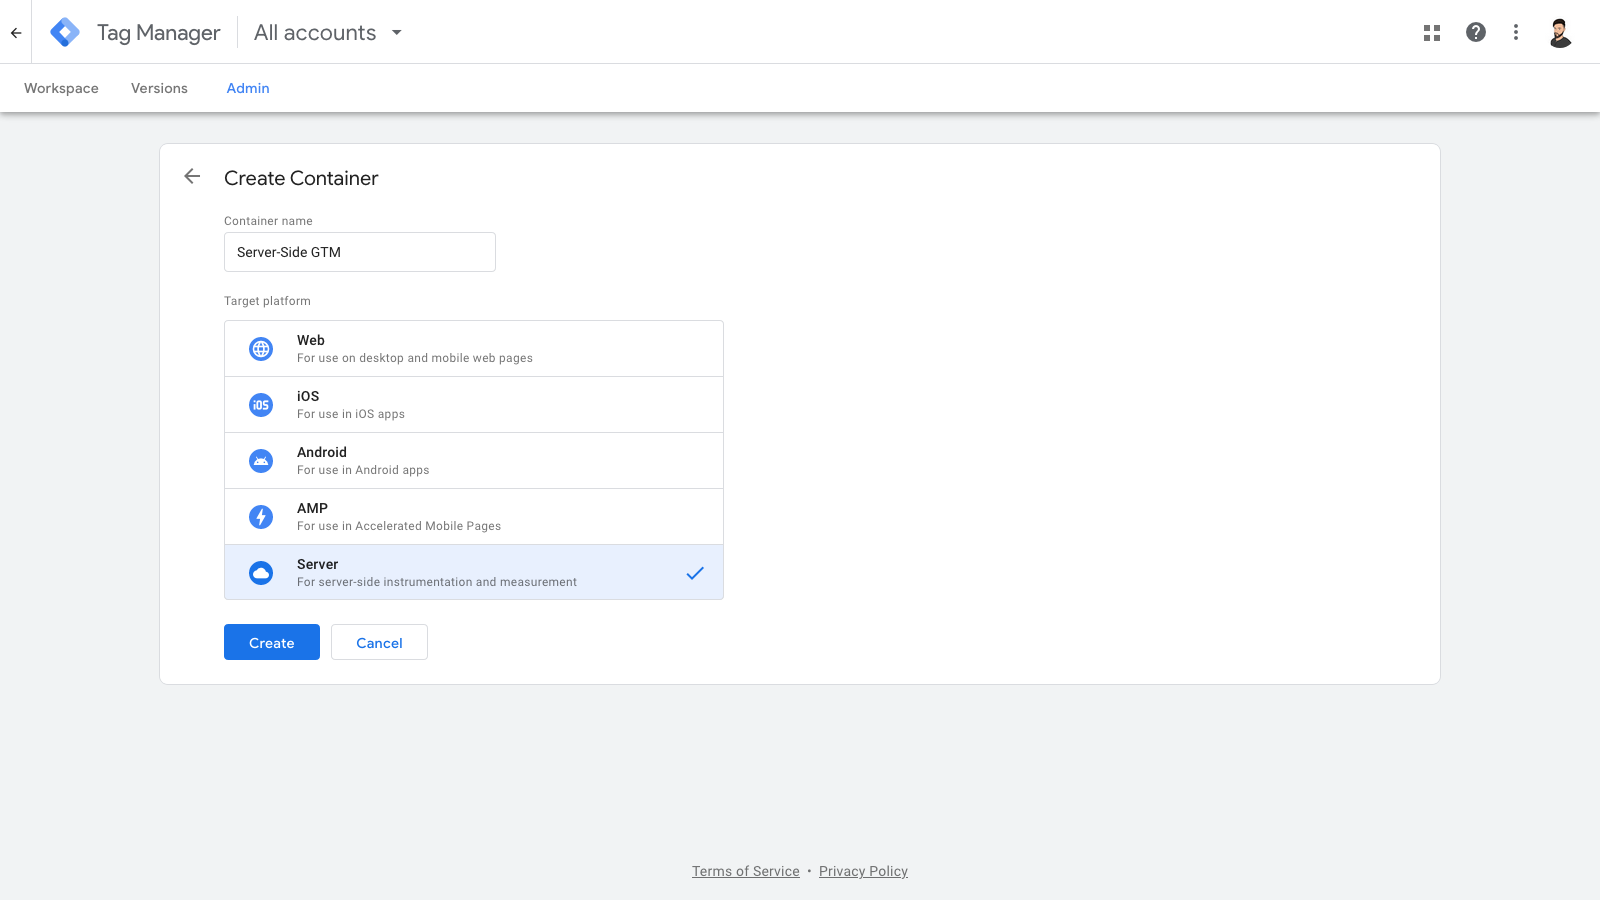Click the Create button

(272, 642)
